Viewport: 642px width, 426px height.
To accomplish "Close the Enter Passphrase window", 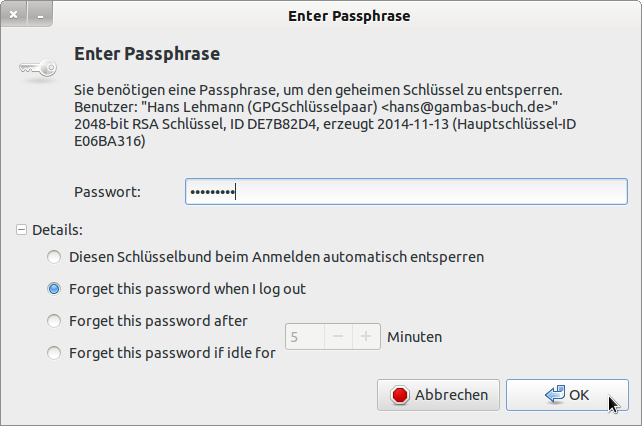I will tap(13, 16).
